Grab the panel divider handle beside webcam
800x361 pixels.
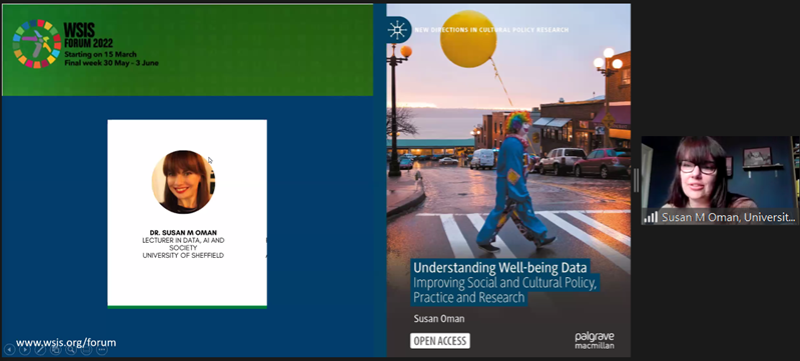[636, 180]
